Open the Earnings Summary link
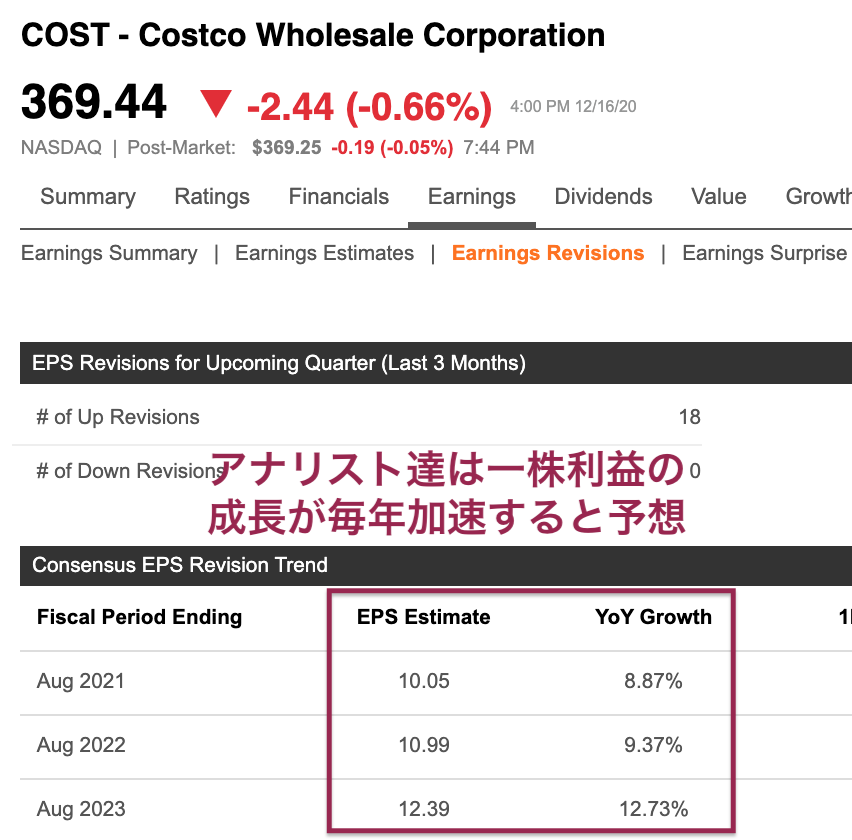 [x=109, y=253]
